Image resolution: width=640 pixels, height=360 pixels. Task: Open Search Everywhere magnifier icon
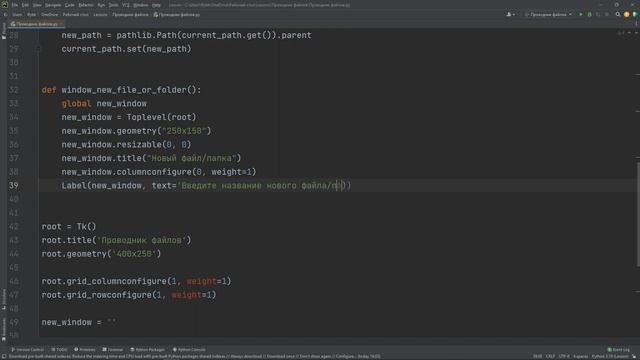618,15
